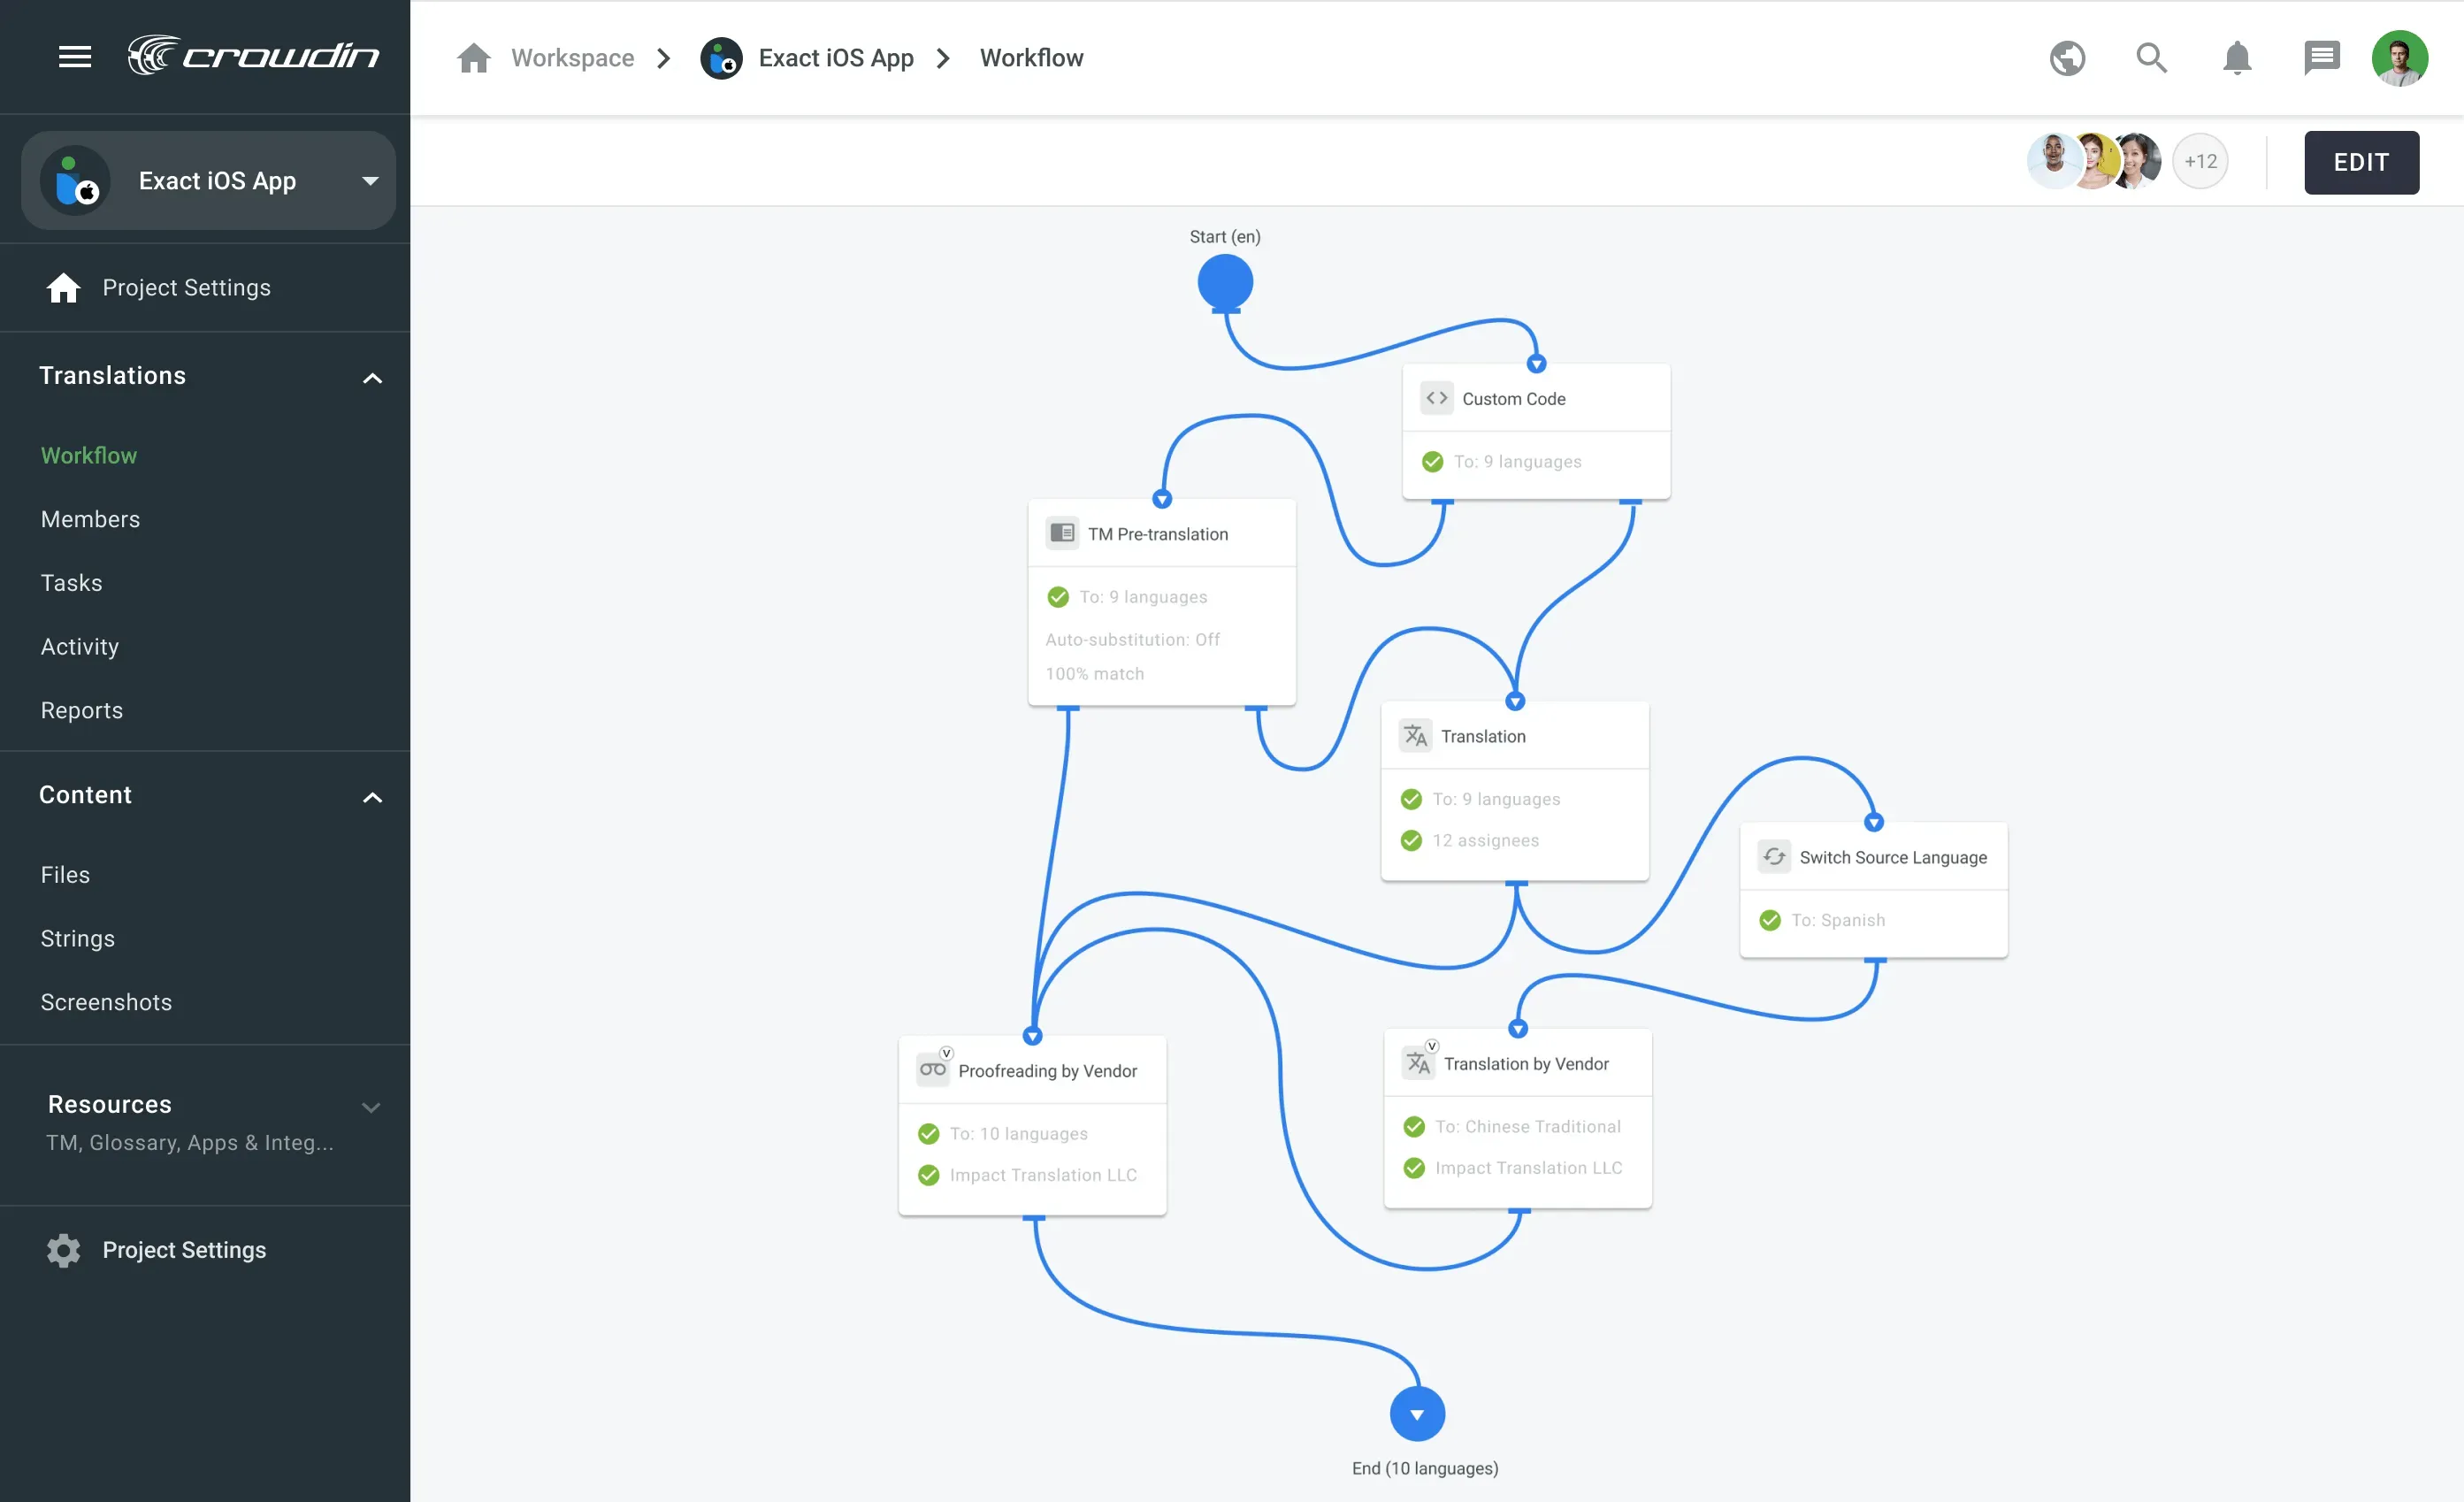The height and width of the screenshot is (1502, 2464).
Task: Click the EDIT button
Action: click(x=2360, y=162)
